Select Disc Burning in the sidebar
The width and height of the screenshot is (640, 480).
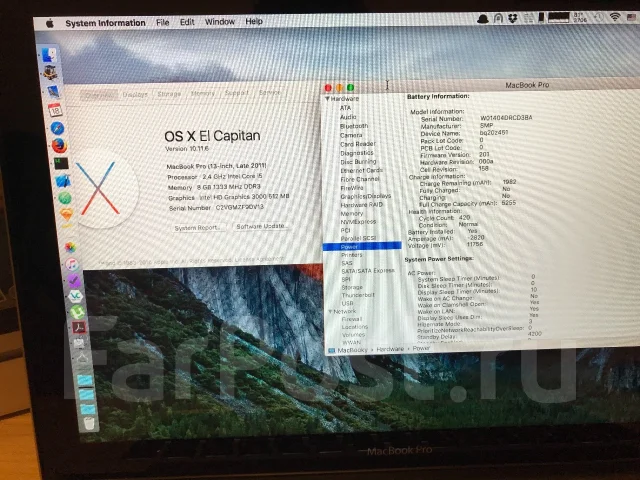click(x=358, y=161)
